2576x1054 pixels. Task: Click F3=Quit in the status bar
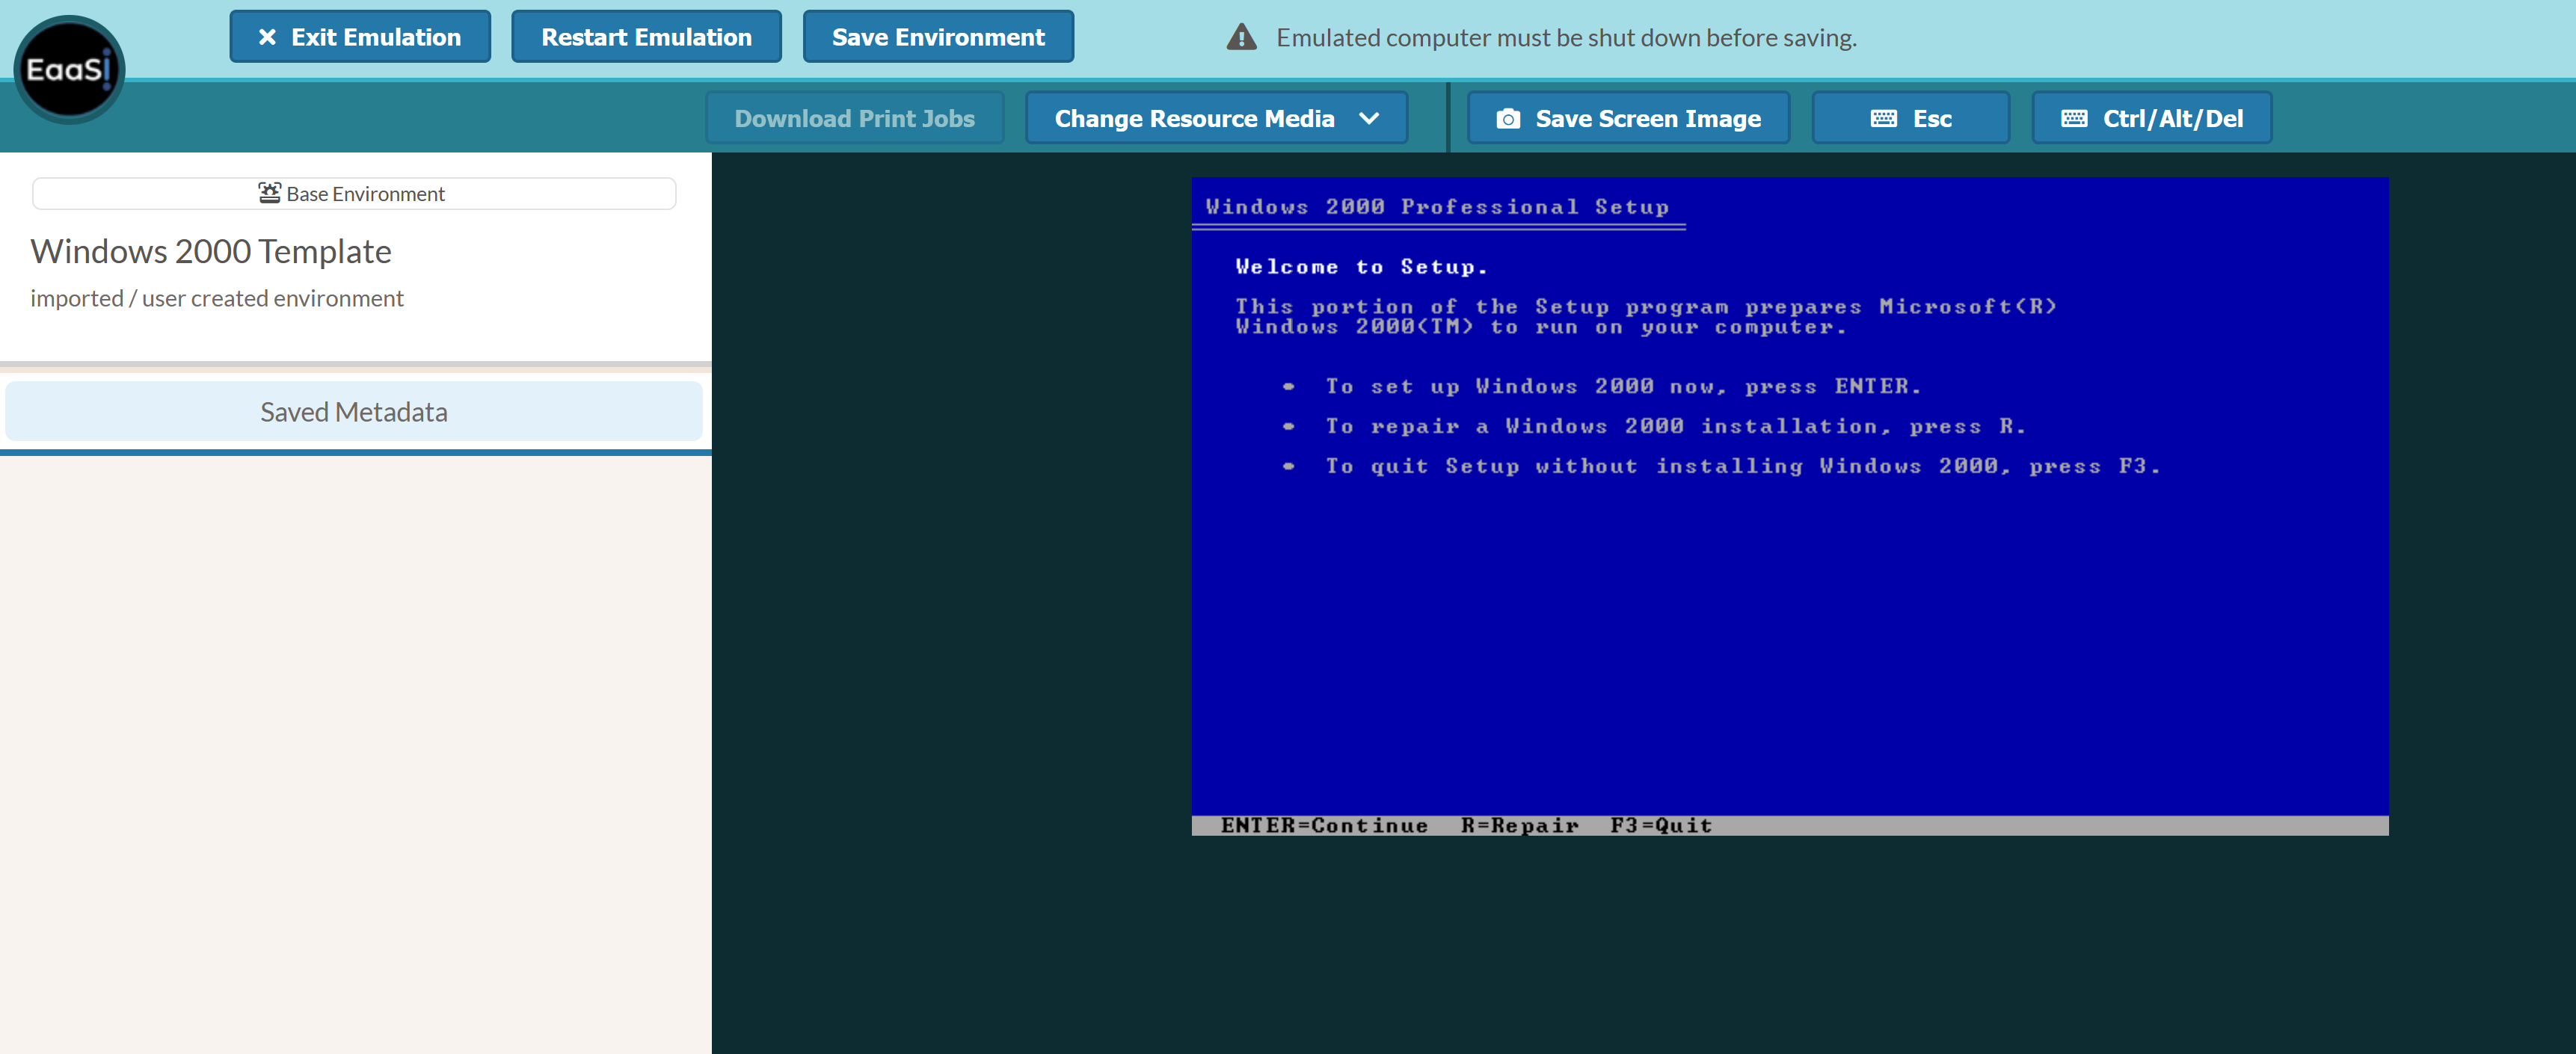1661,826
